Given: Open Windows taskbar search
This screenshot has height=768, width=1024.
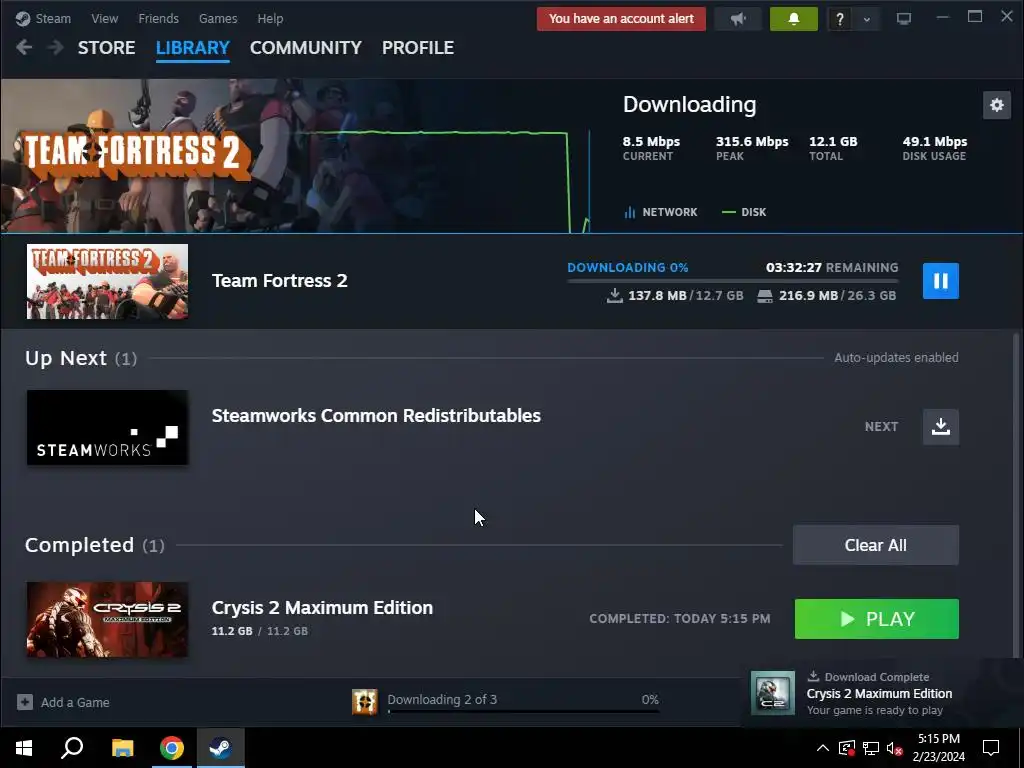Looking at the screenshot, I should point(72,748).
